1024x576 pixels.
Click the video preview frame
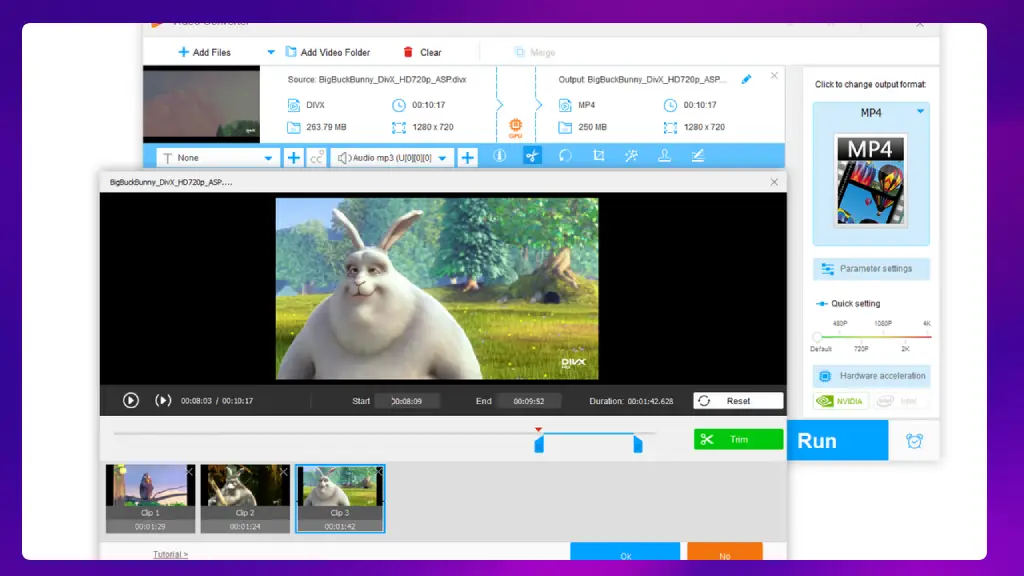(437, 289)
